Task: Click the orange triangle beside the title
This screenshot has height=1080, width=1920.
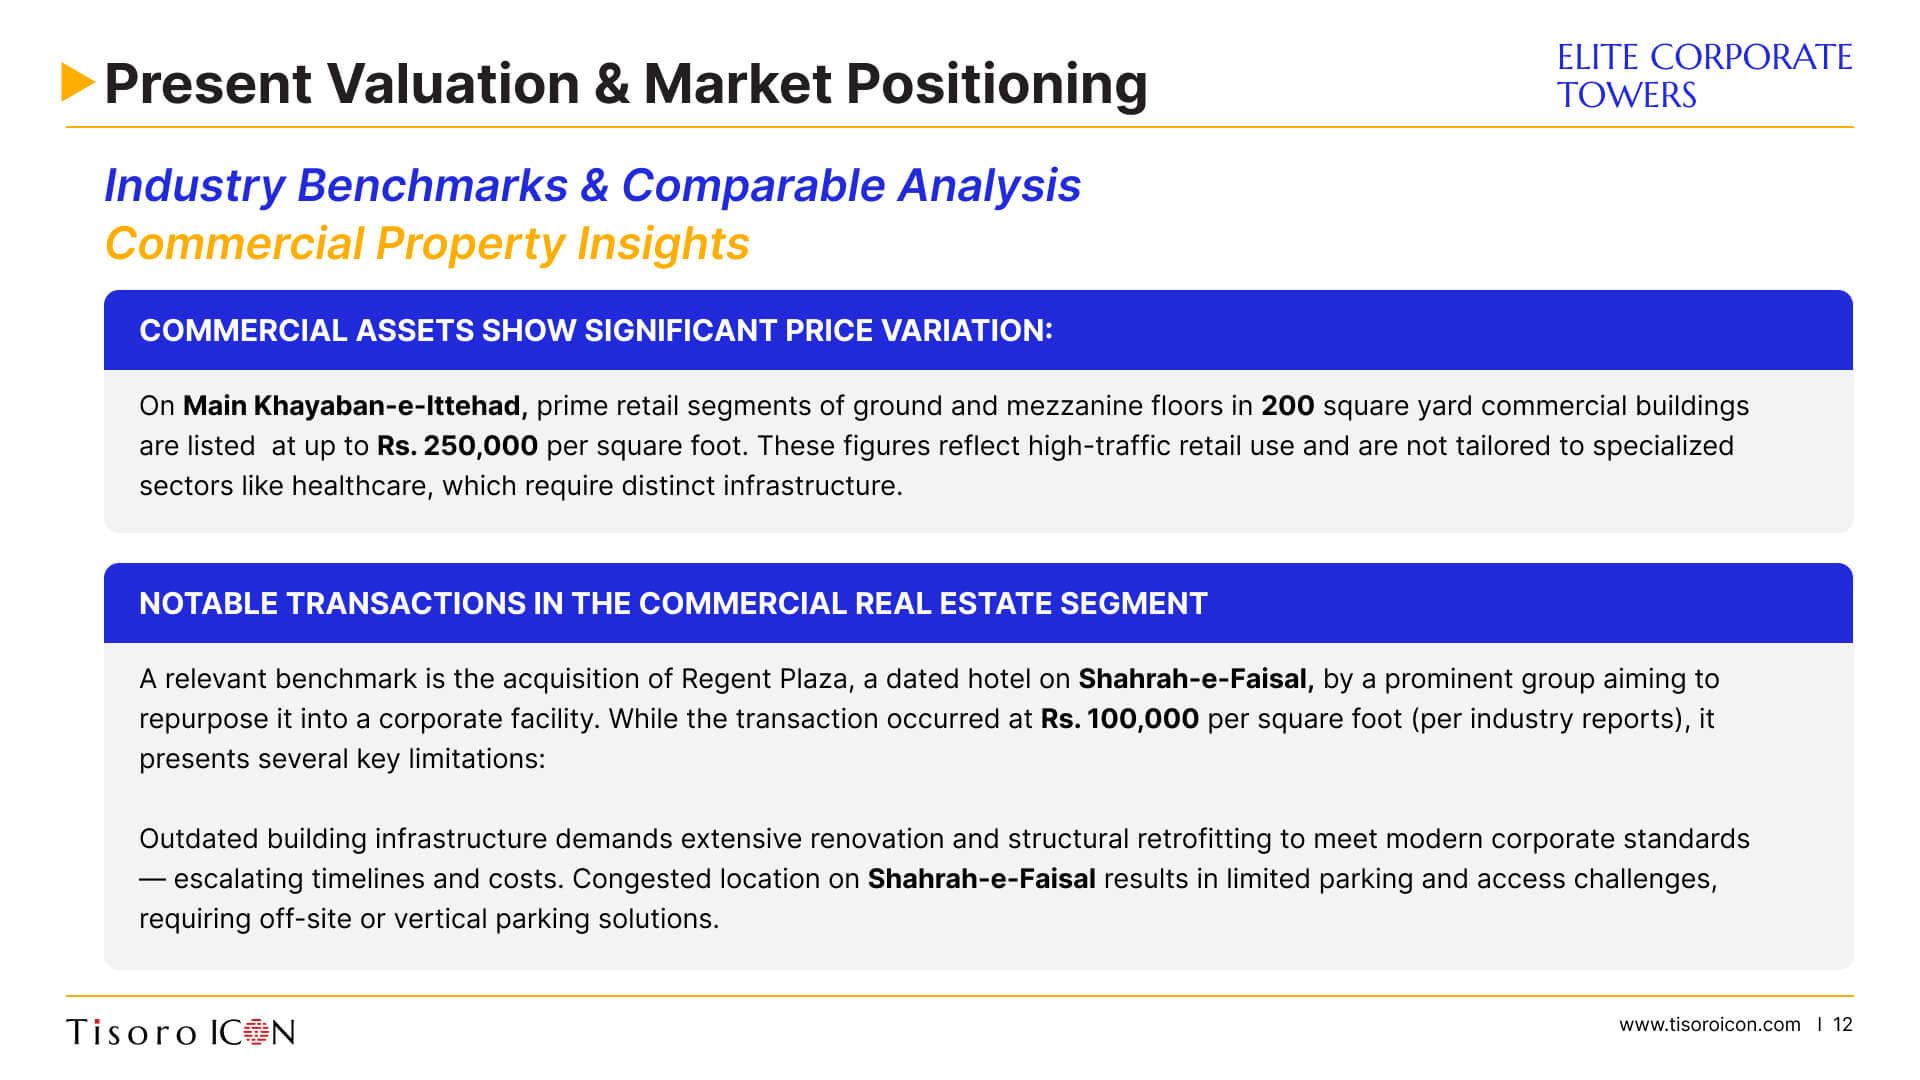Action: (78, 82)
